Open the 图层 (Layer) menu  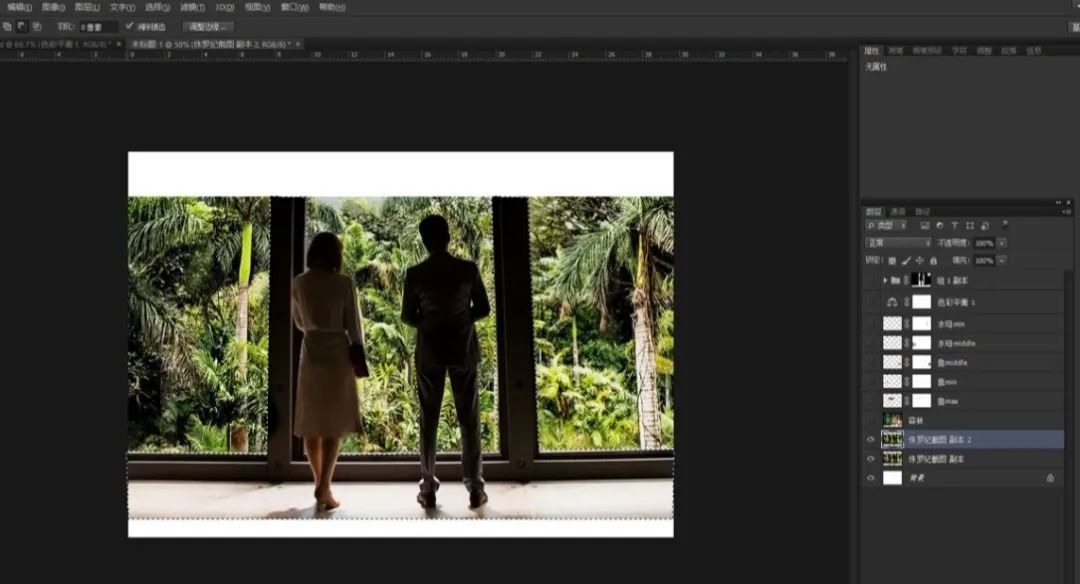click(87, 8)
